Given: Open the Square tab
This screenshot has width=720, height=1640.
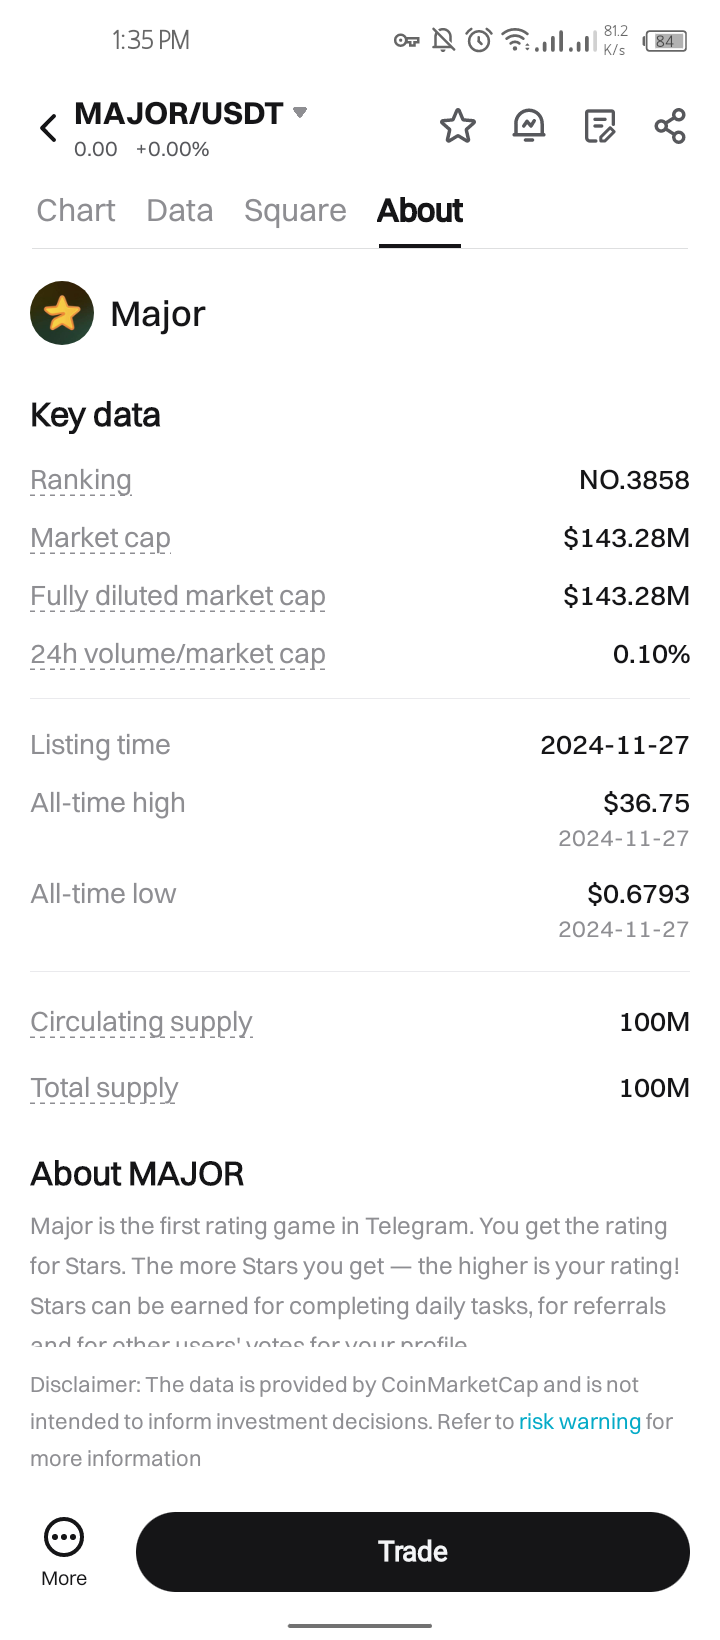Looking at the screenshot, I should click(x=295, y=211).
